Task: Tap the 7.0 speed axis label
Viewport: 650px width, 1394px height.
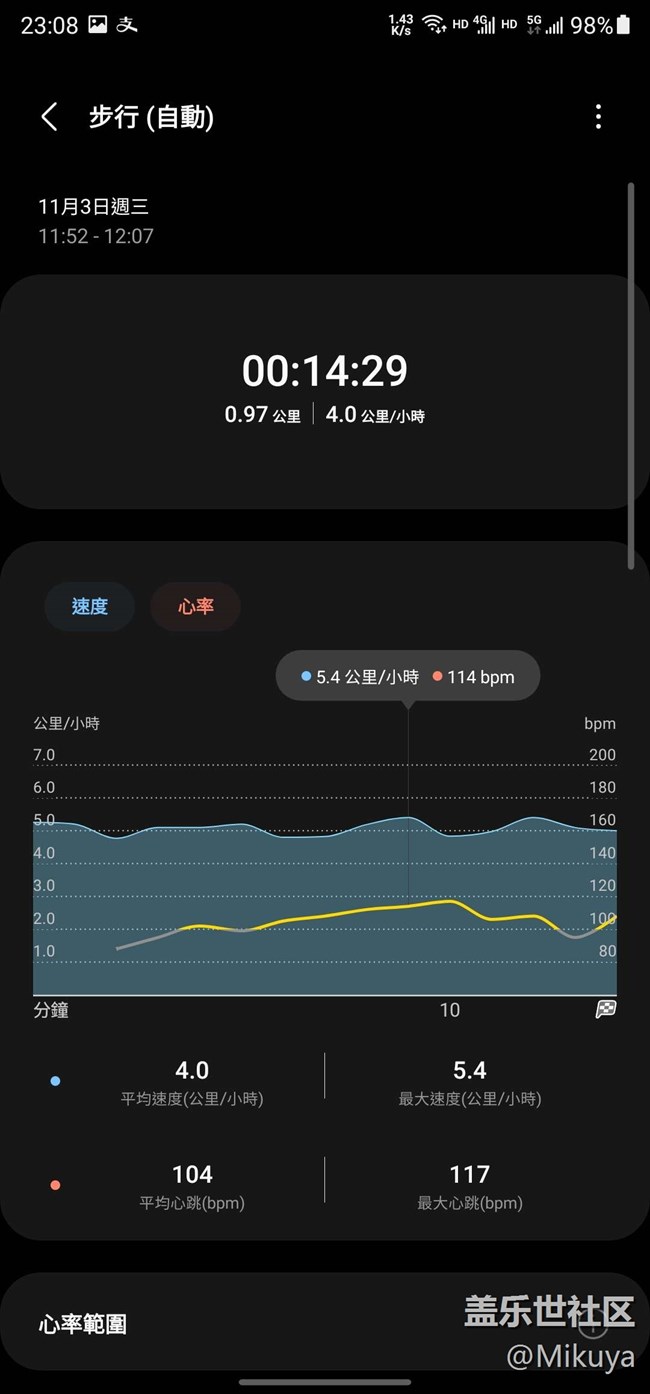Action: coord(44,755)
